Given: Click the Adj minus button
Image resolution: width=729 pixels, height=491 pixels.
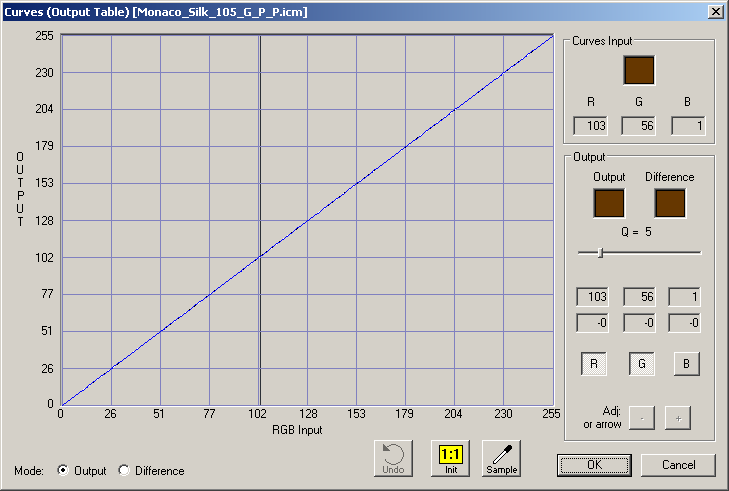Looking at the screenshot, I should [x=642, y=418].
